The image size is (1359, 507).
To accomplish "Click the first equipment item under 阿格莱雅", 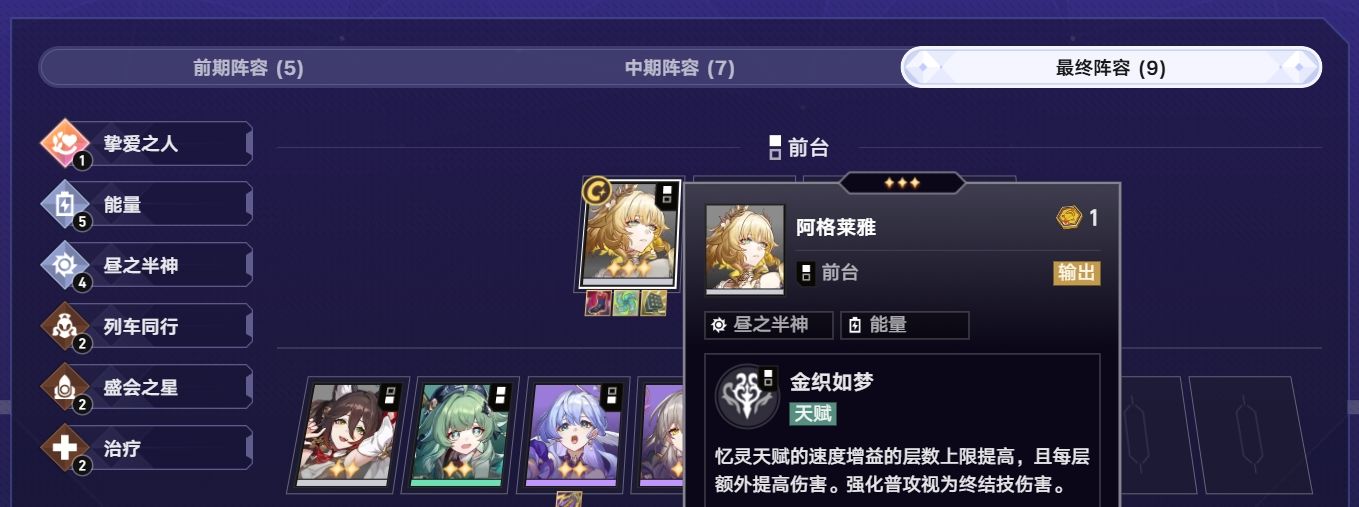I will click(598, 303).
